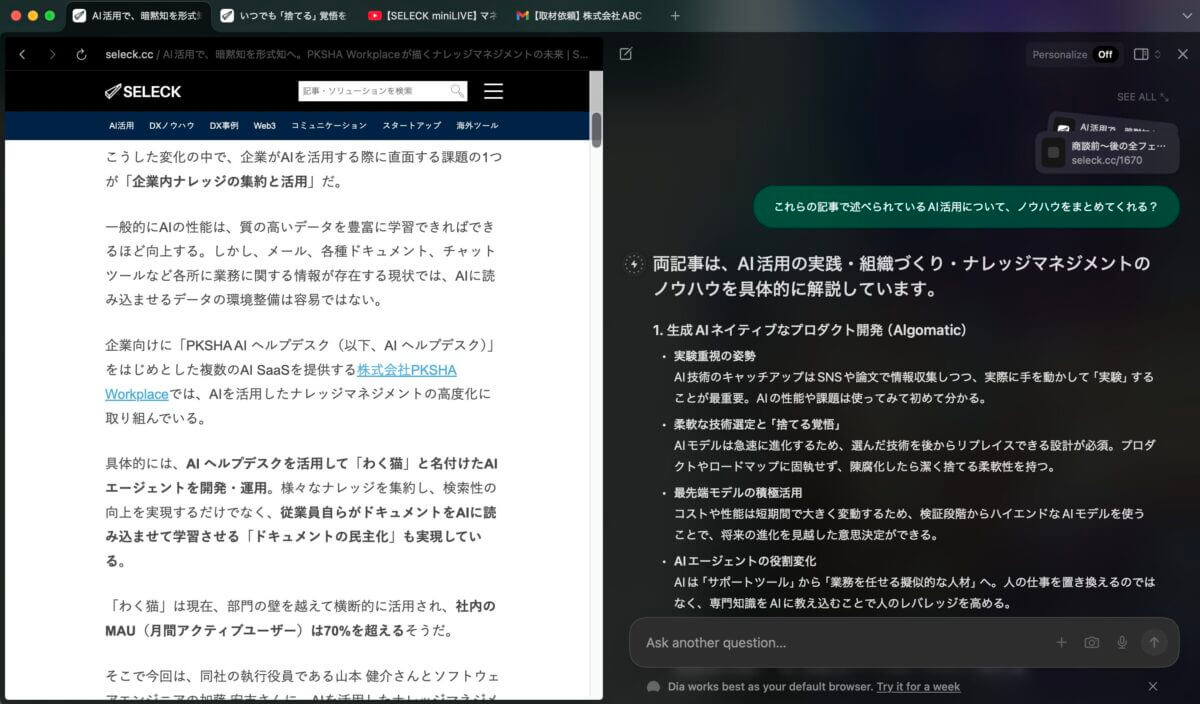Click the user question message bubble

(966, 207)
